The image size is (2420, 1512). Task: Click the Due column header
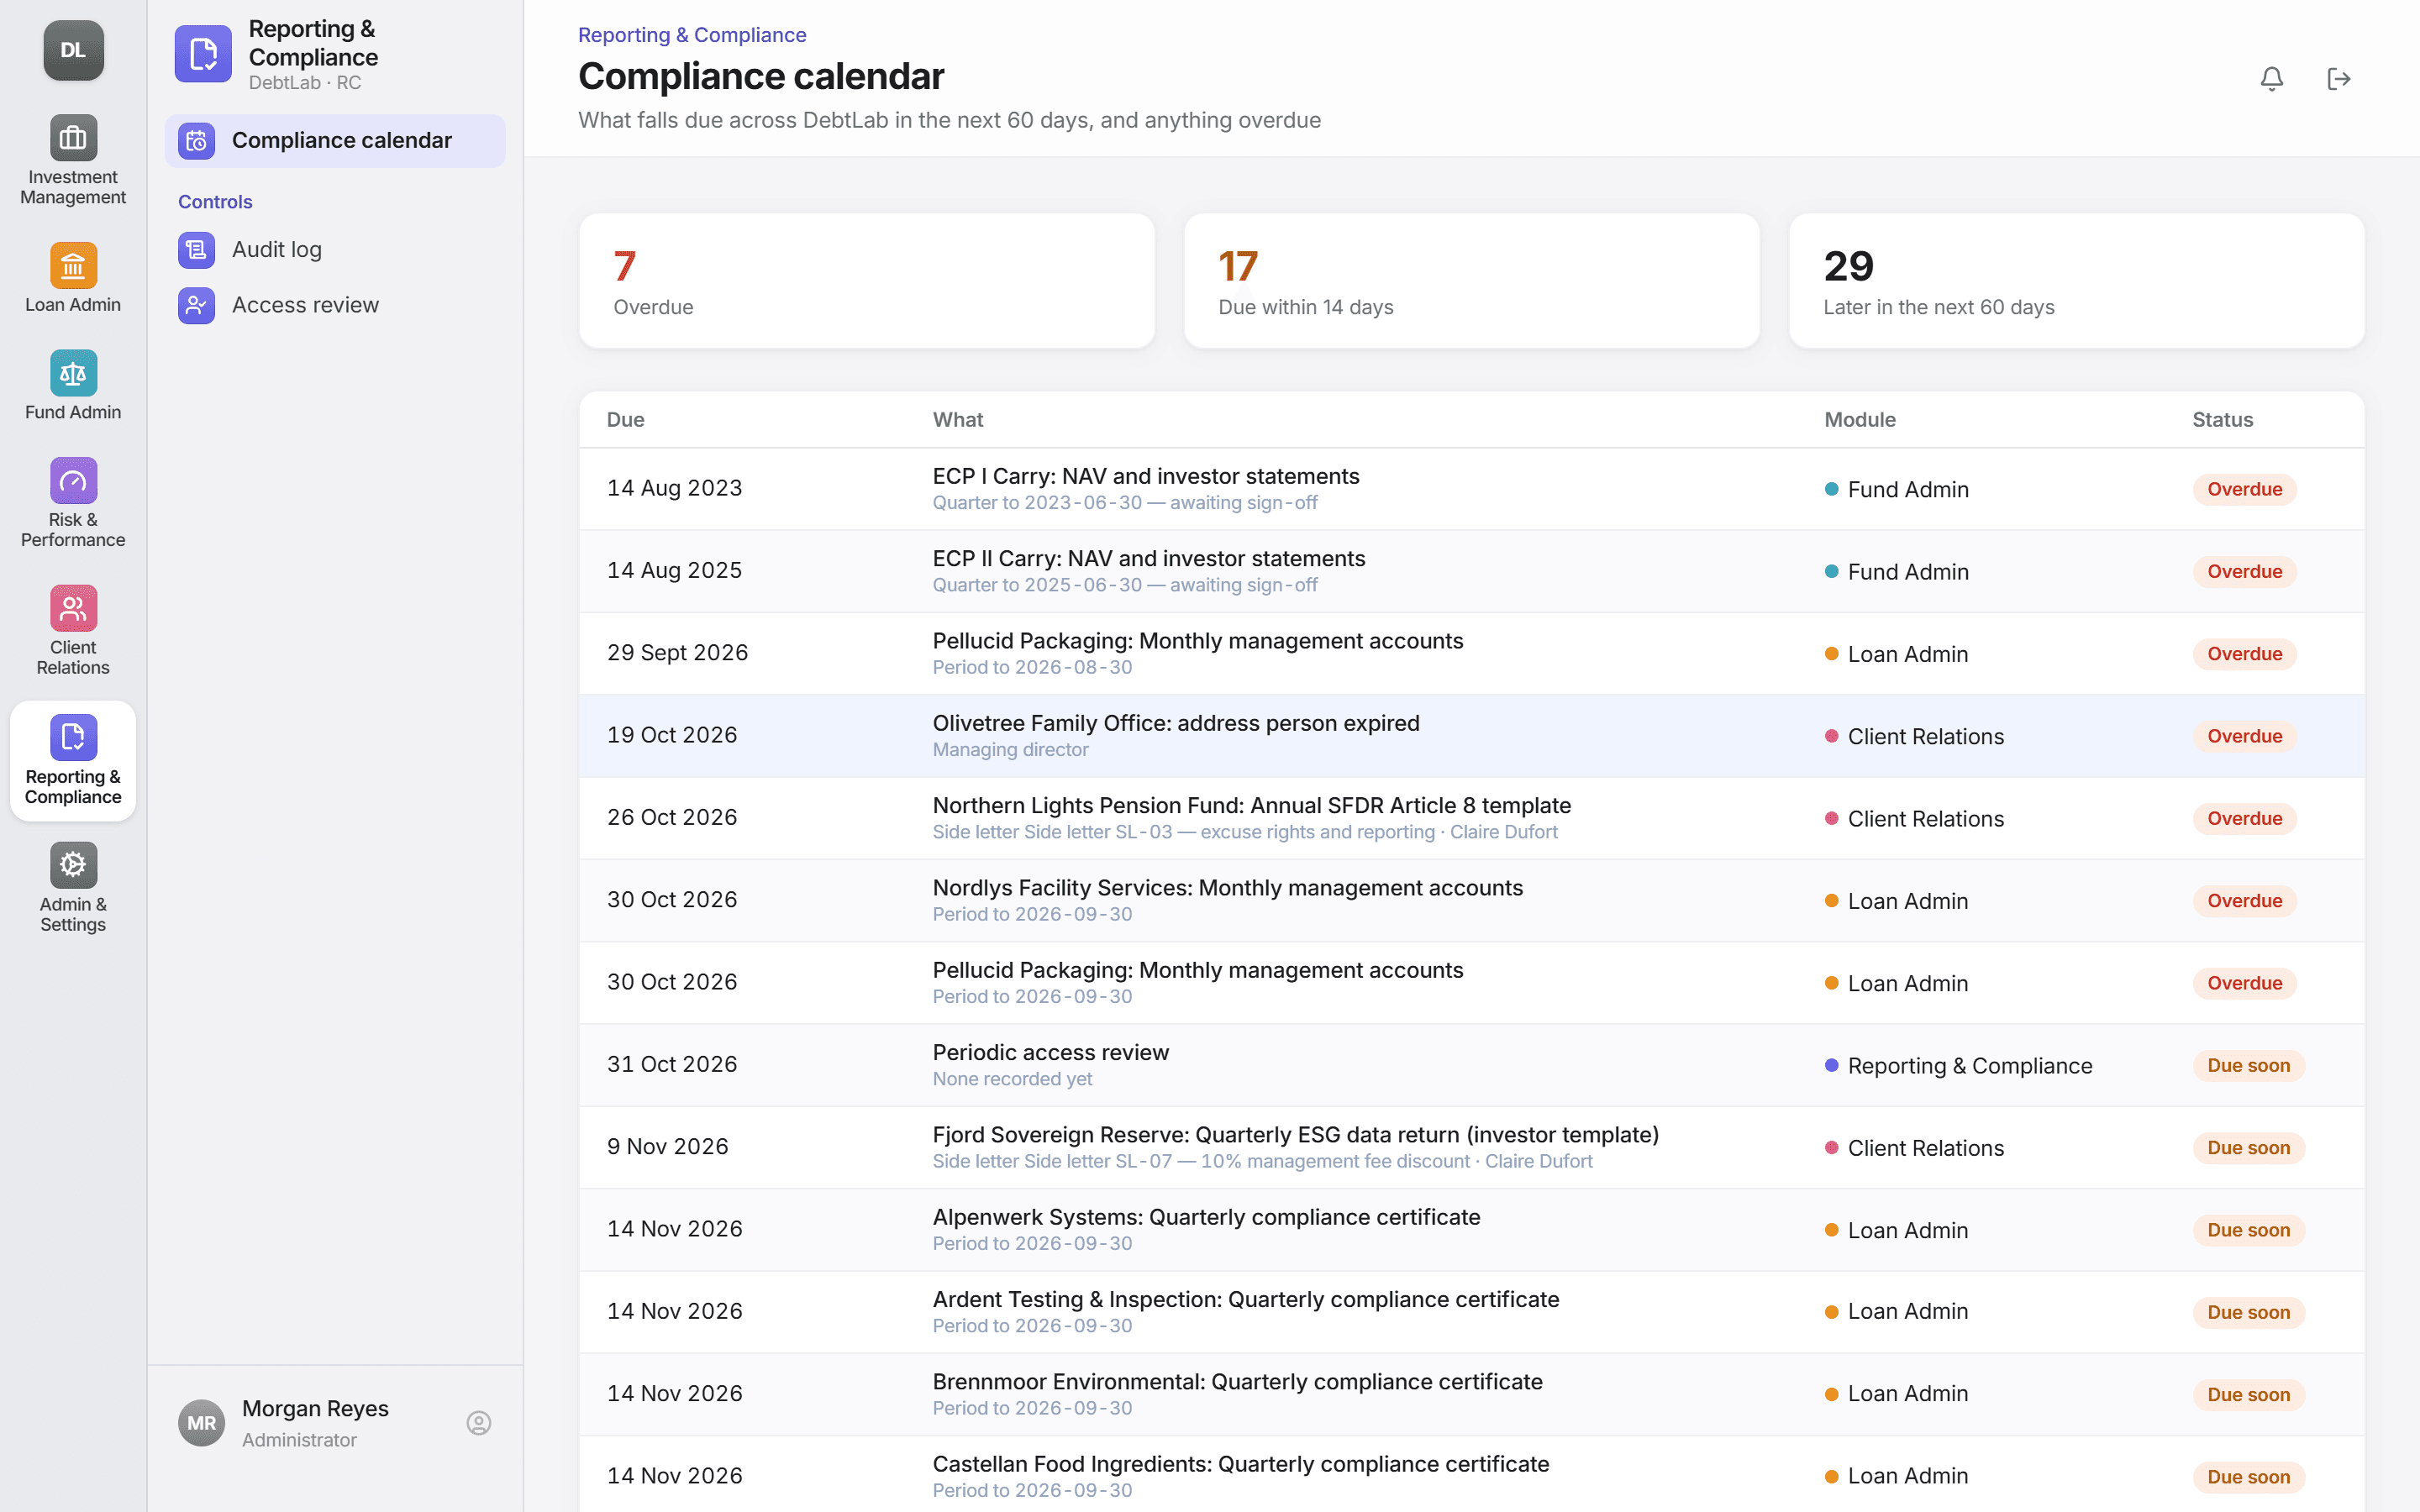(x=626, y=420)
